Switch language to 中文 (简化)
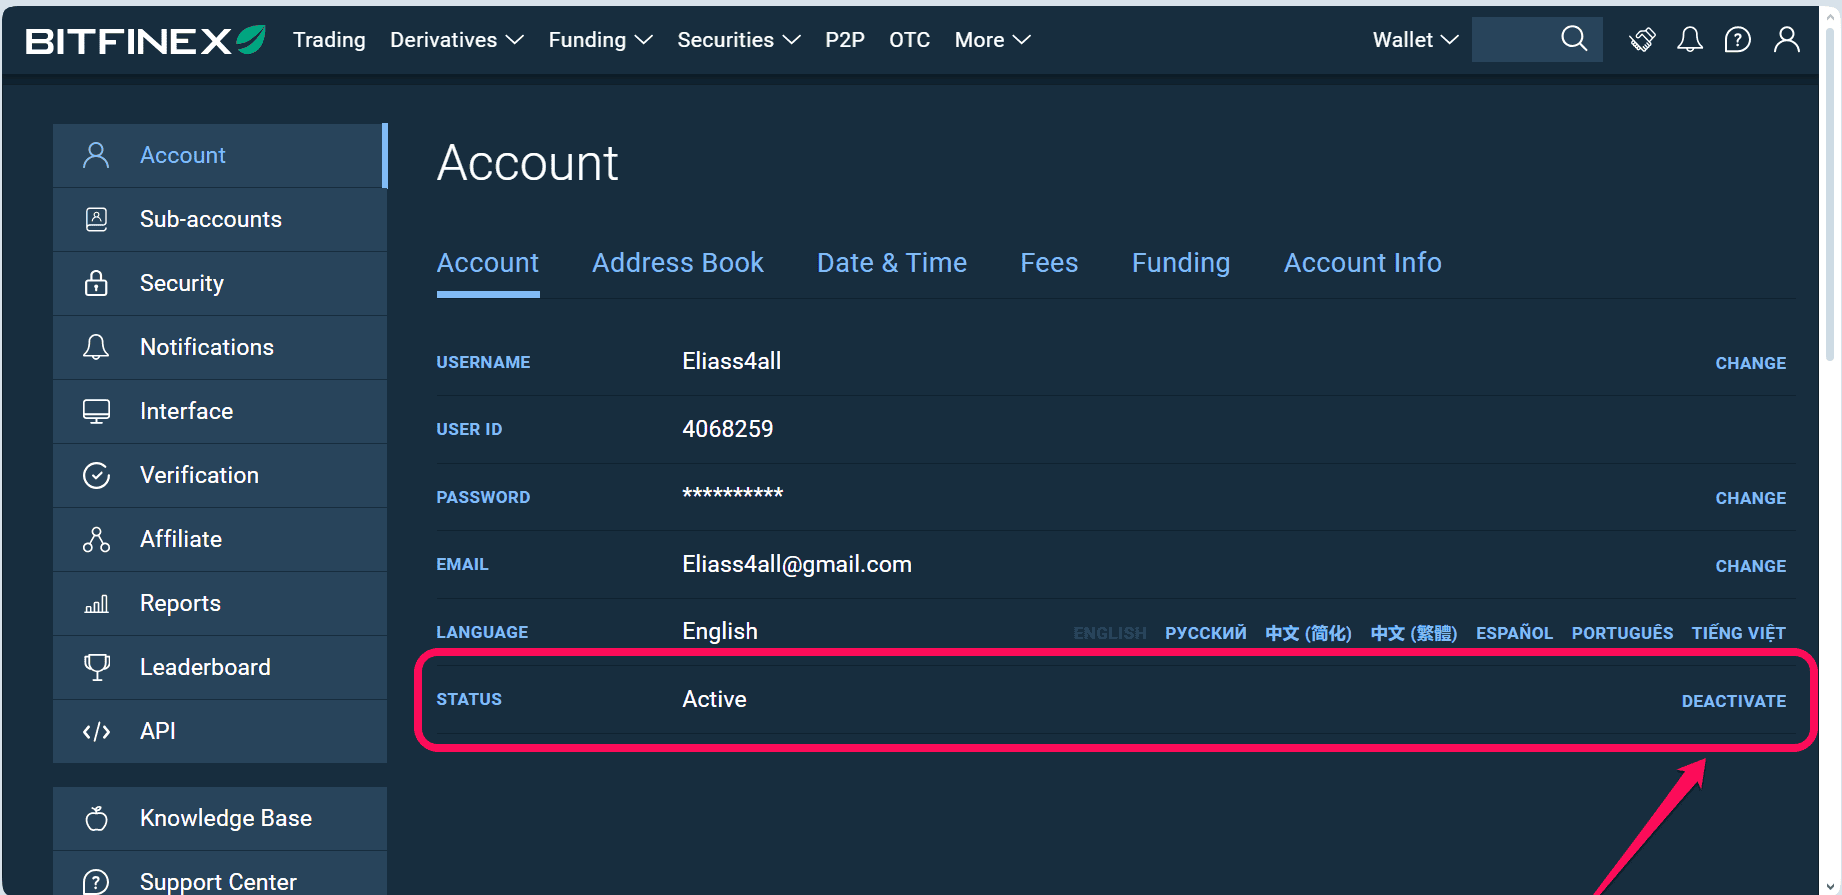 tap(1308, 633)
